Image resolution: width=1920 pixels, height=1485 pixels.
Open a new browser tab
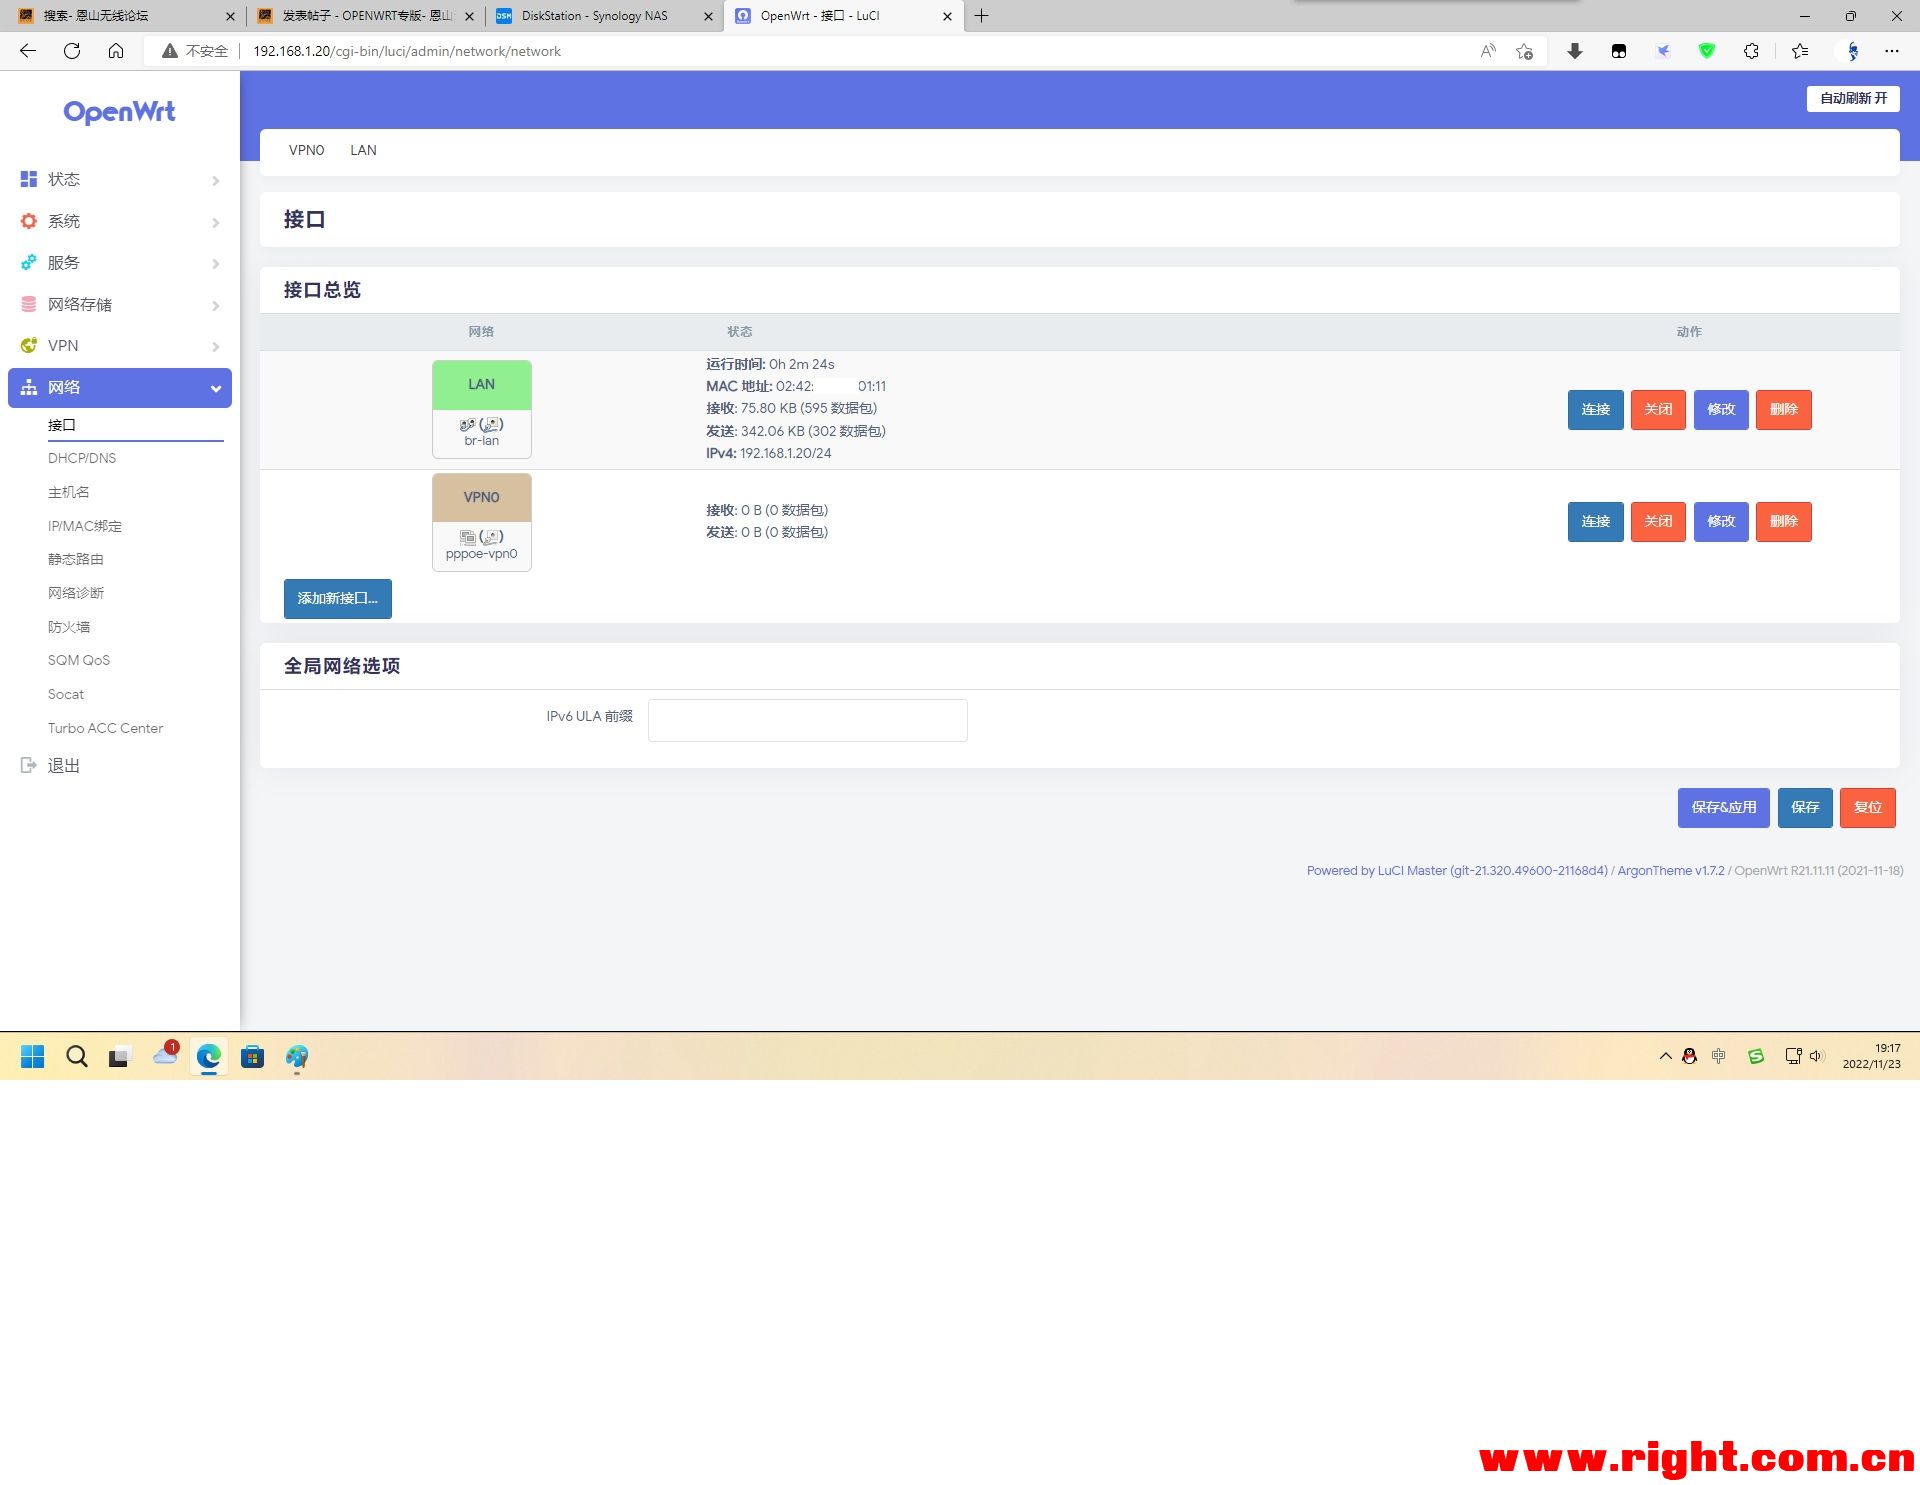click(x=982, y=16)
